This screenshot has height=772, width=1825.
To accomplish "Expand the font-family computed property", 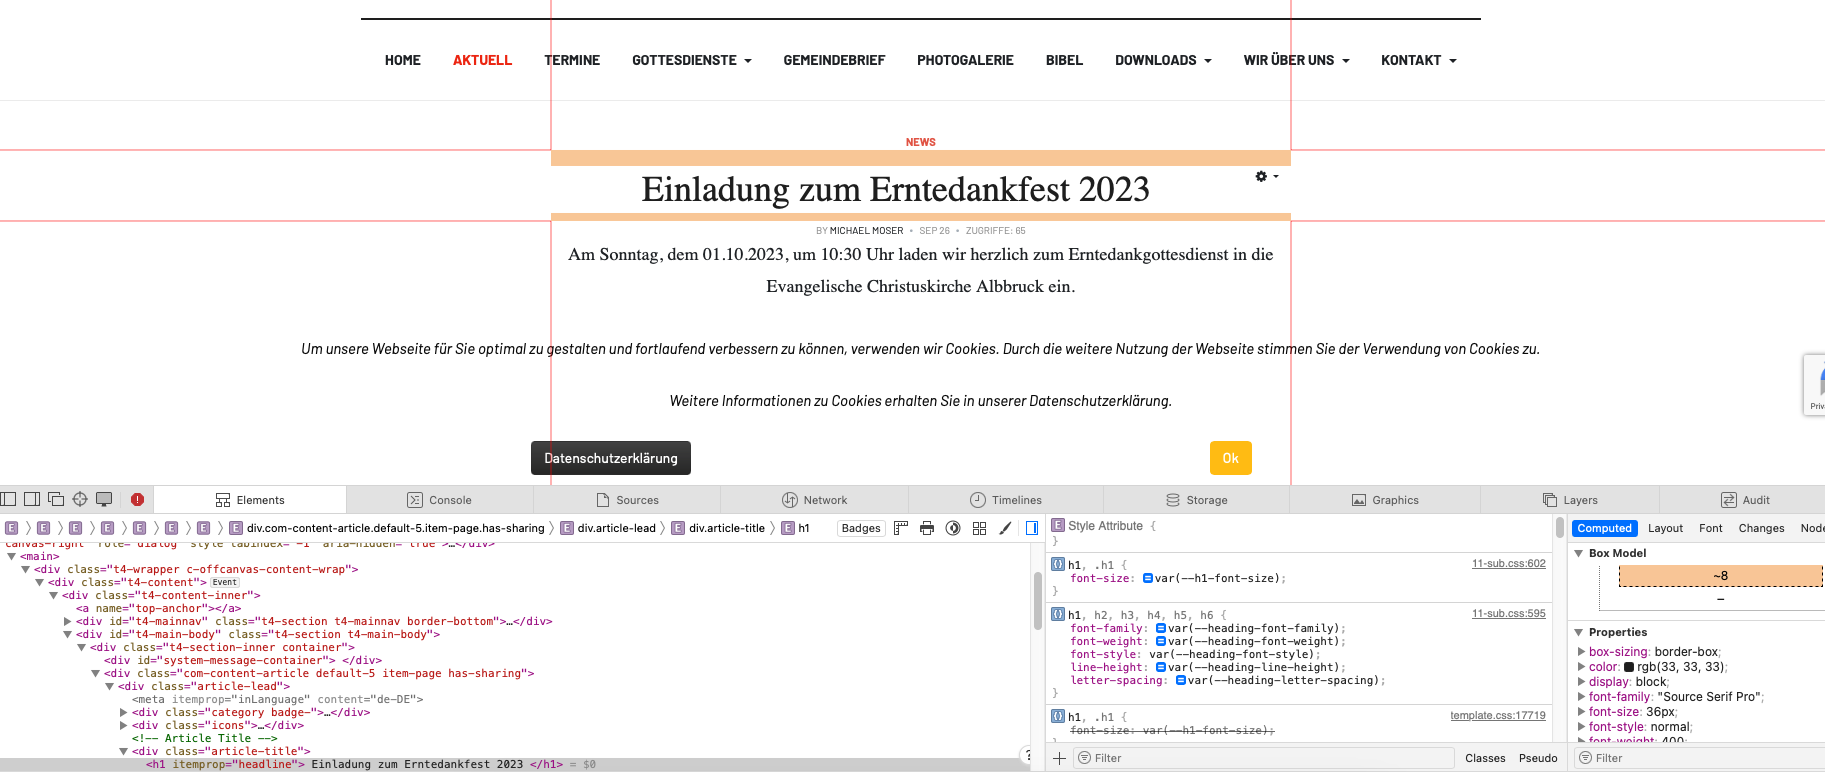I will (x=1582, y=697).
